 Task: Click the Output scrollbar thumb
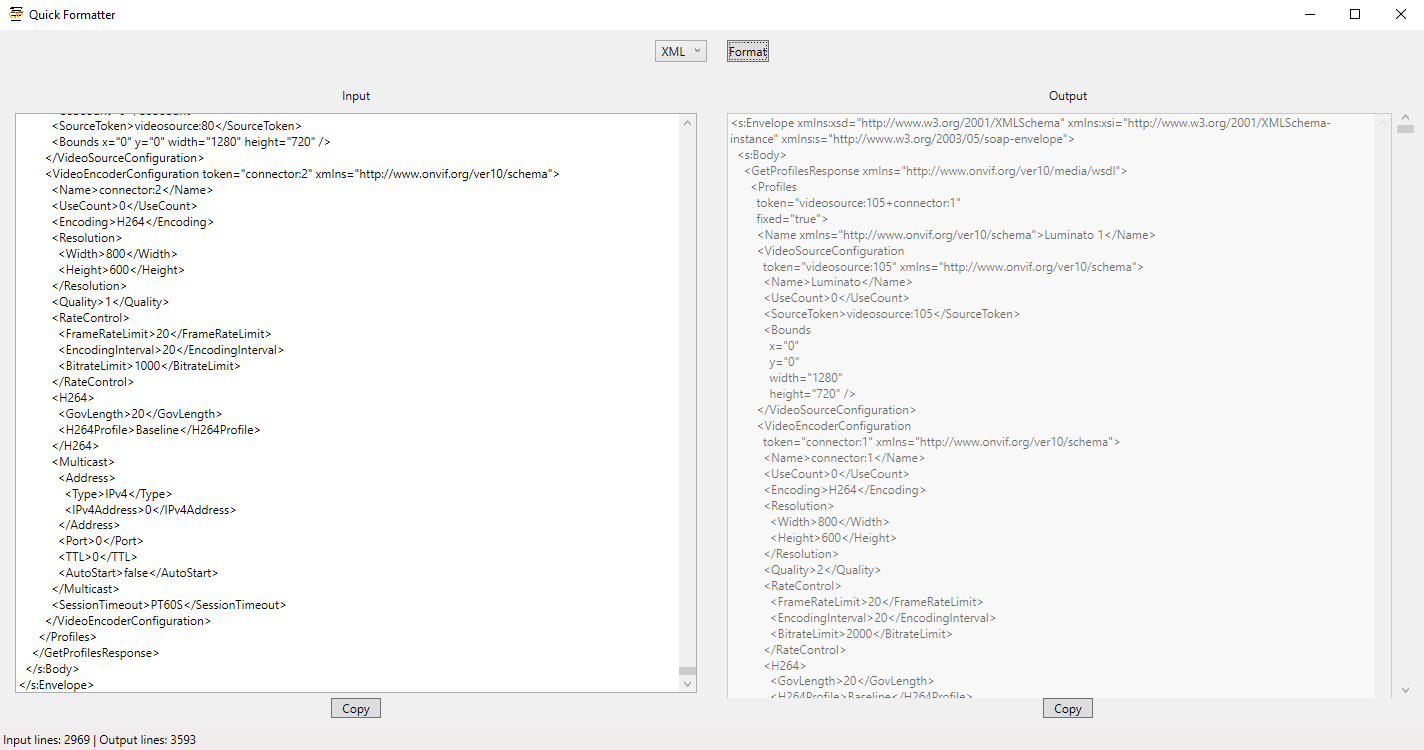1405,128
